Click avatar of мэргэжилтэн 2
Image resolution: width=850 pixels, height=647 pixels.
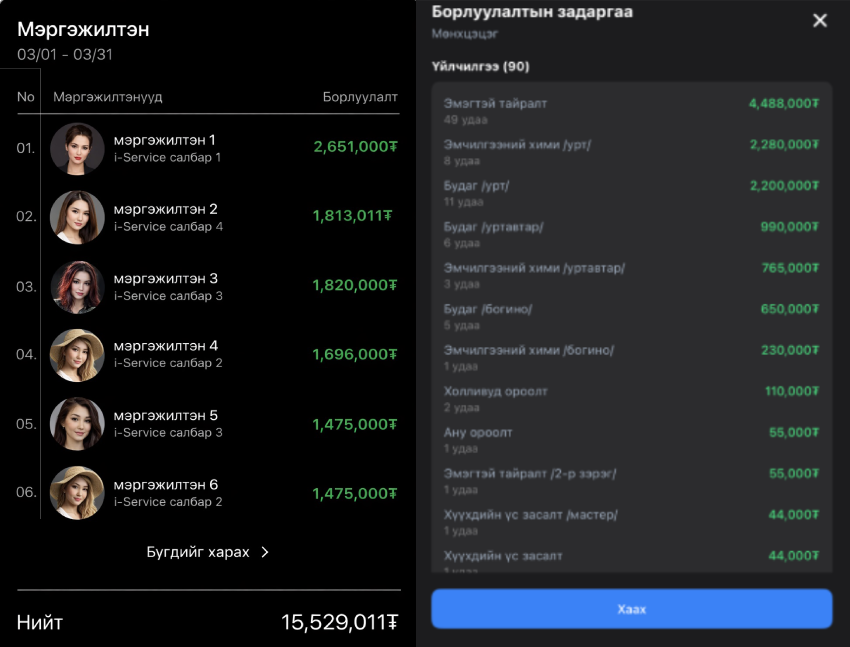(x=77, y=217)
